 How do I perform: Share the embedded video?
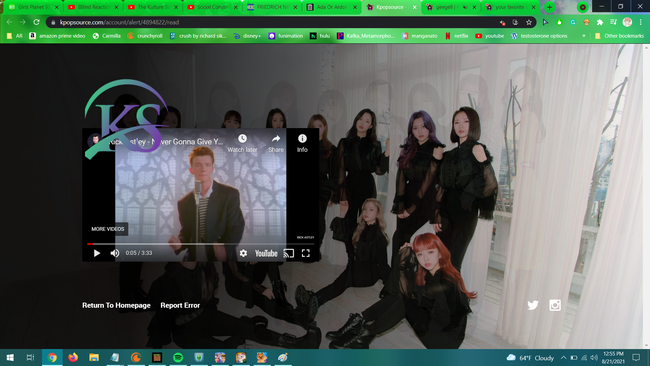pos(276,143)
